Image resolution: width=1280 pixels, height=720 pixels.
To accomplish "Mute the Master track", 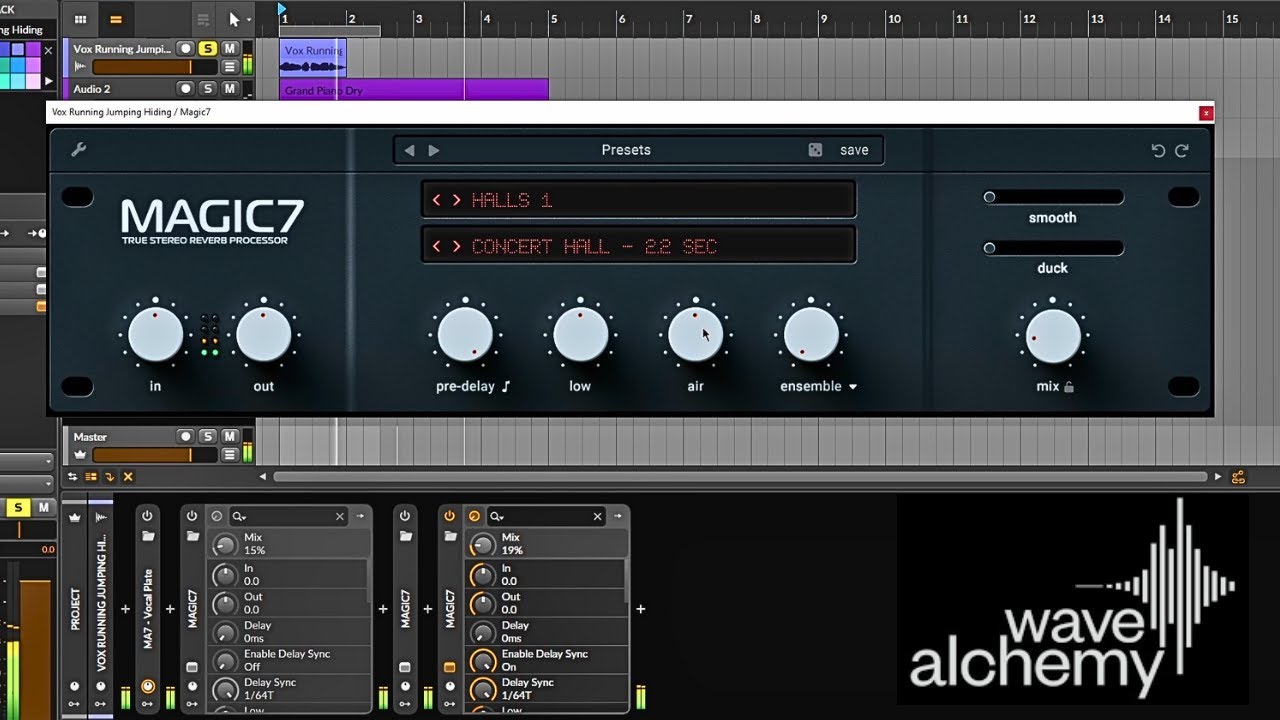I will [229, 437].
